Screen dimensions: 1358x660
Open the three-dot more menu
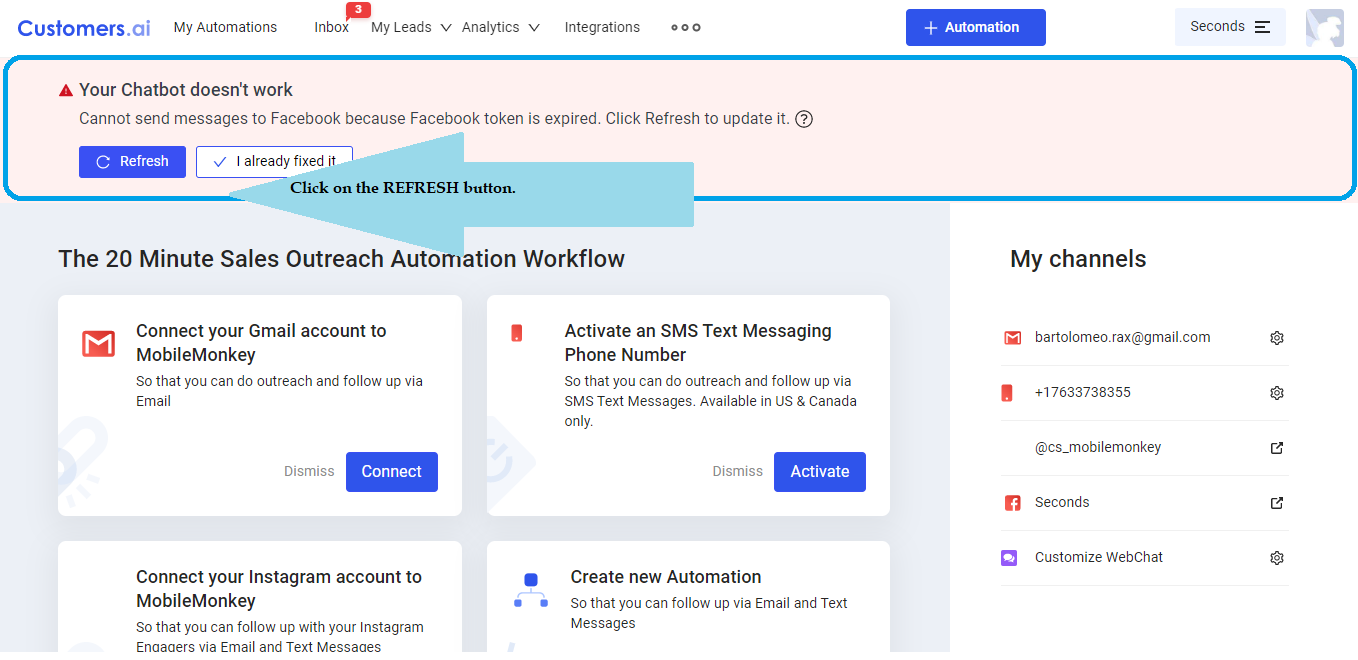click(x=685, y=28)
